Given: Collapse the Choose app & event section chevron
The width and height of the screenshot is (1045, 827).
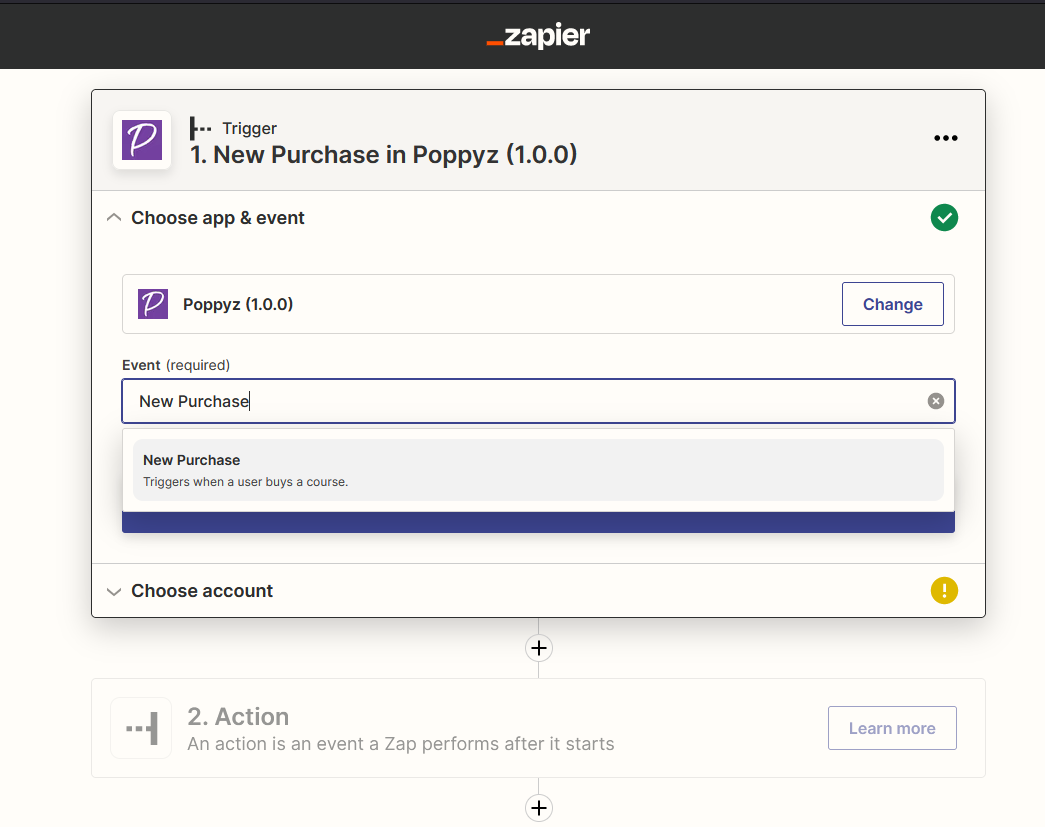Looking at the screenshot, I should pyautogui.click(x=114, y=218).
